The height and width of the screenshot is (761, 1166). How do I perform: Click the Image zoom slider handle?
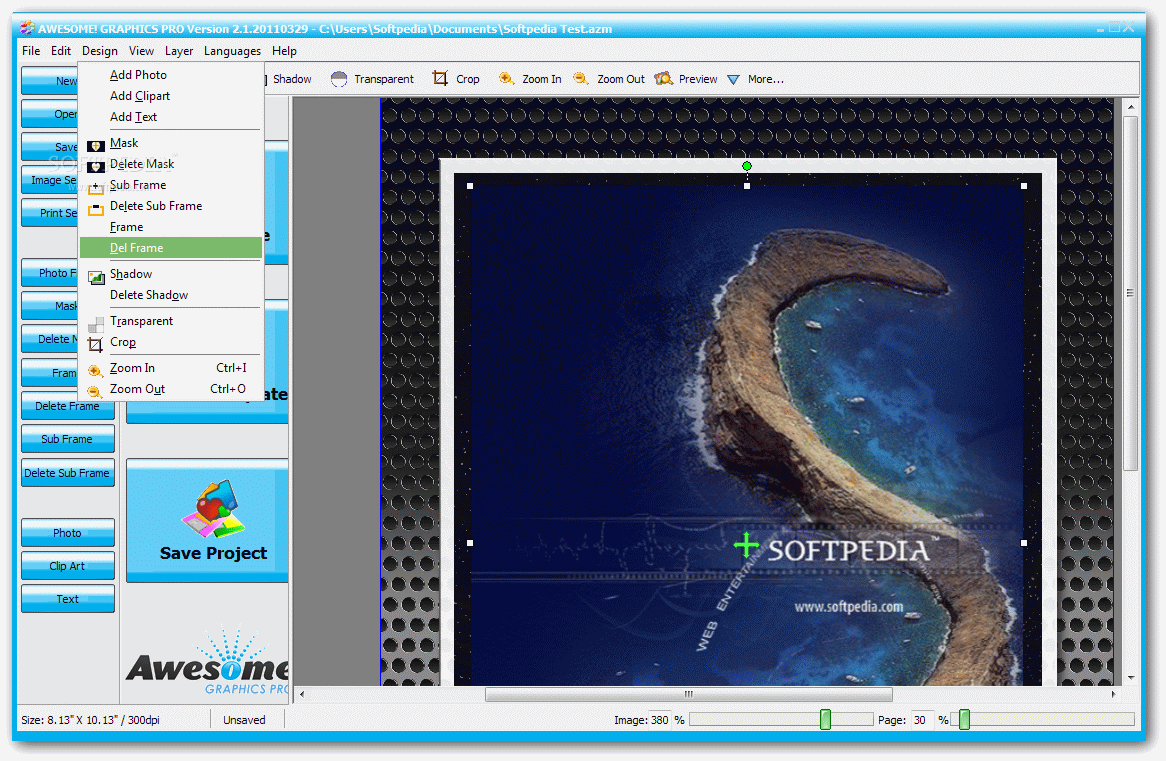[825, 719]
